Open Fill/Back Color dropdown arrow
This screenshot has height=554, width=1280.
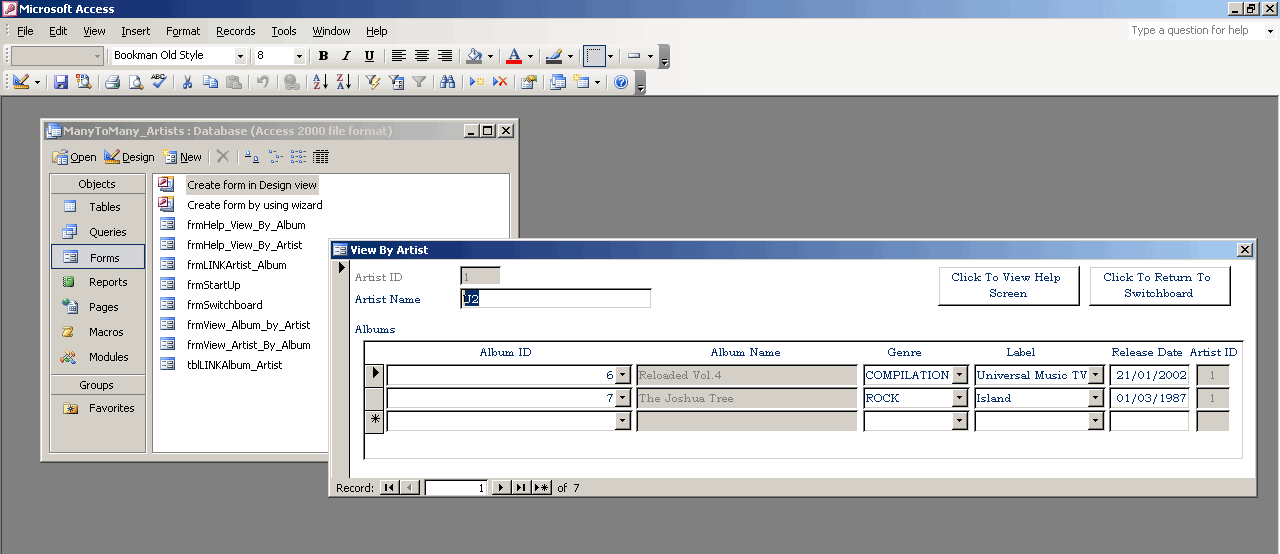[x=491, y=56]
